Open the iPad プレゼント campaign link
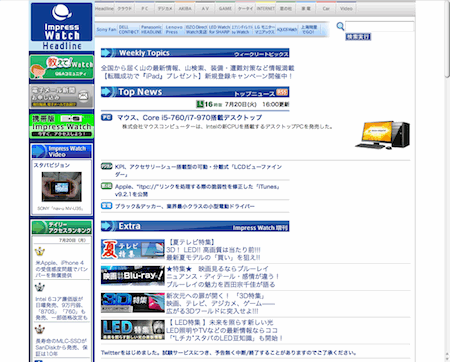 (197, 76)
